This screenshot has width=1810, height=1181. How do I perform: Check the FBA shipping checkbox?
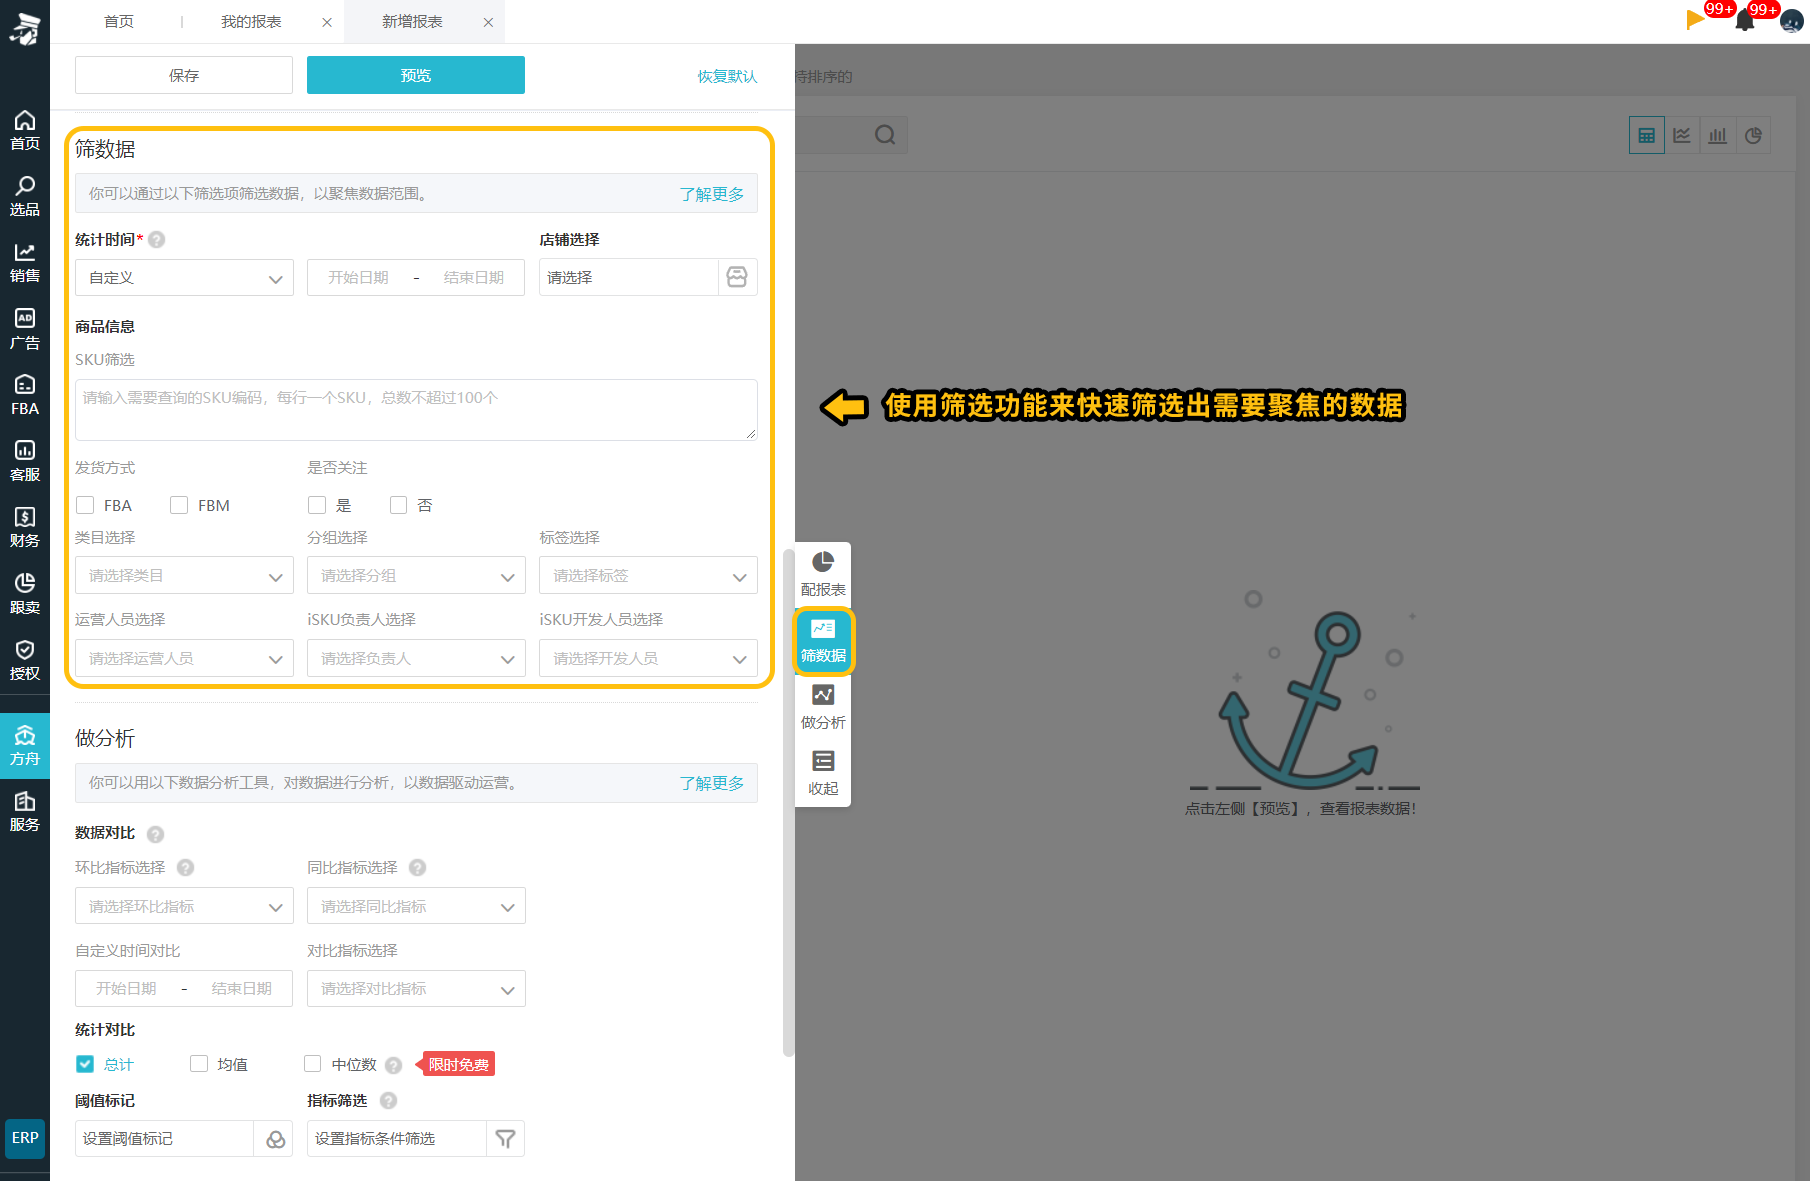(85, 505)
